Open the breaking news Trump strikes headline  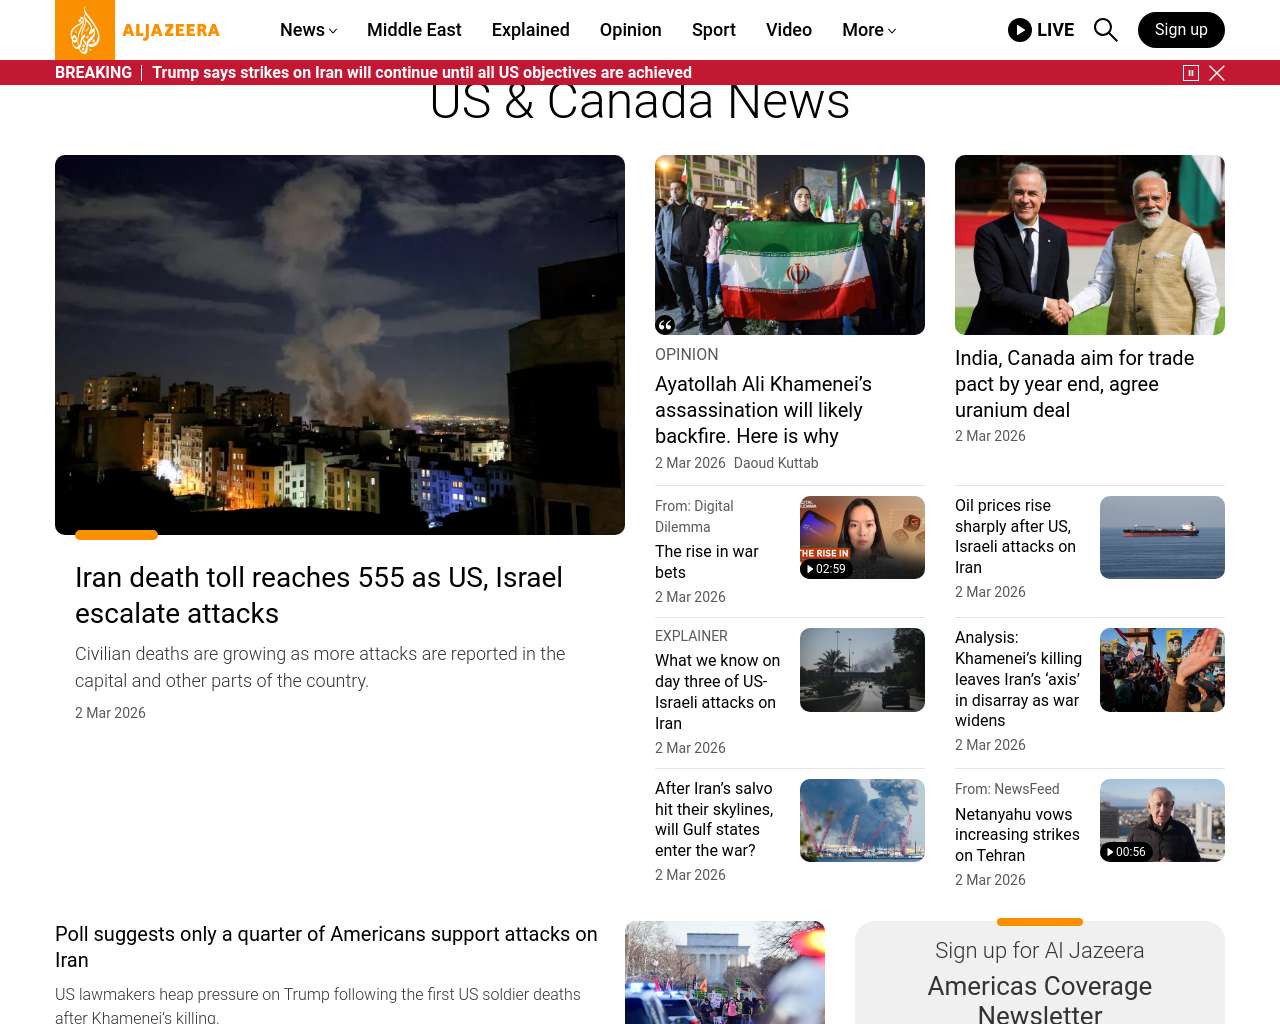pos(421,73)
